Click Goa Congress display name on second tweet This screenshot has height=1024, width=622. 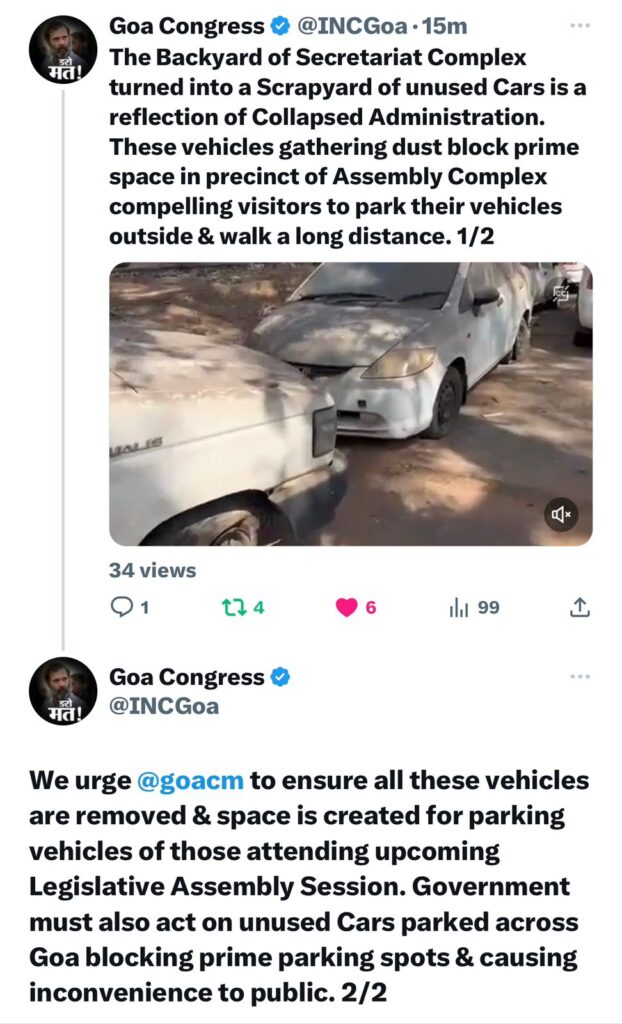coord(187,677)
